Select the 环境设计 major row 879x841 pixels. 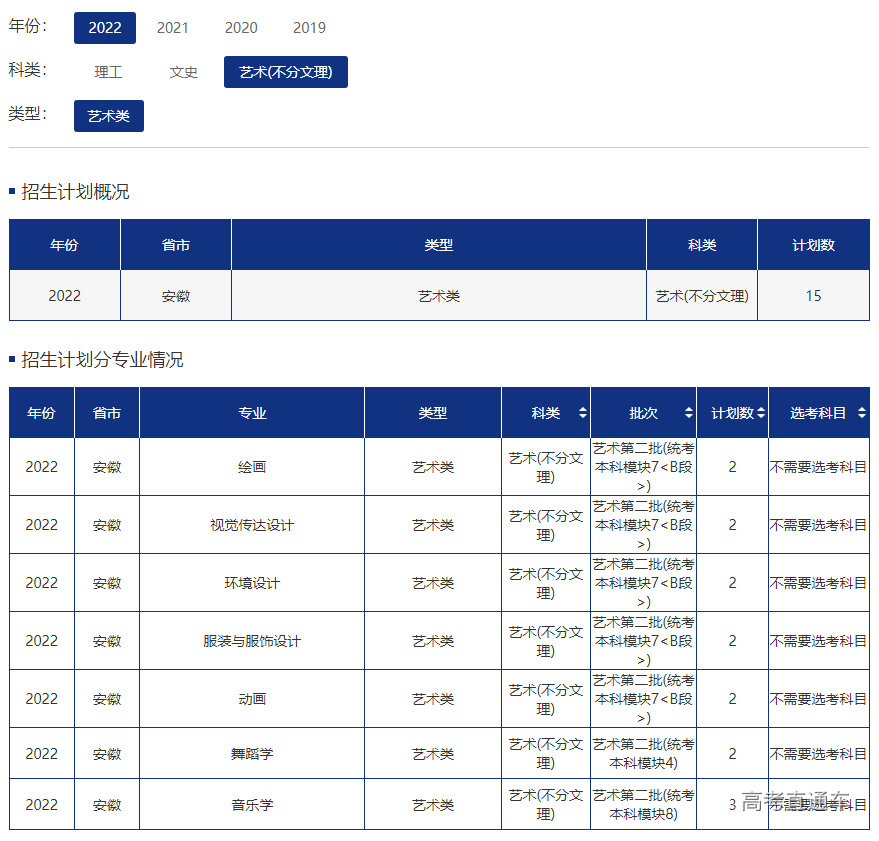[x=252, y=583]
